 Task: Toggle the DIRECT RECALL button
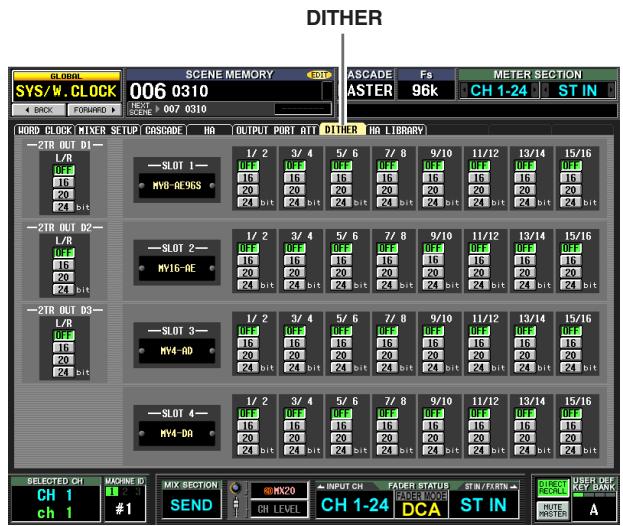pyautogui.click(x=552, y=488)
